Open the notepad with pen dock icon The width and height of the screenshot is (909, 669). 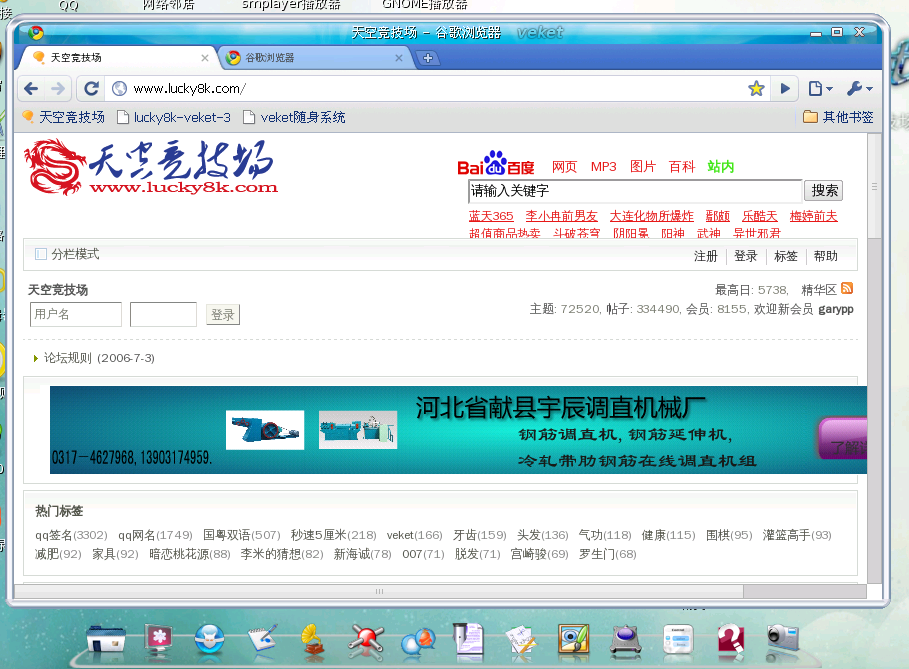pos(262,639)
